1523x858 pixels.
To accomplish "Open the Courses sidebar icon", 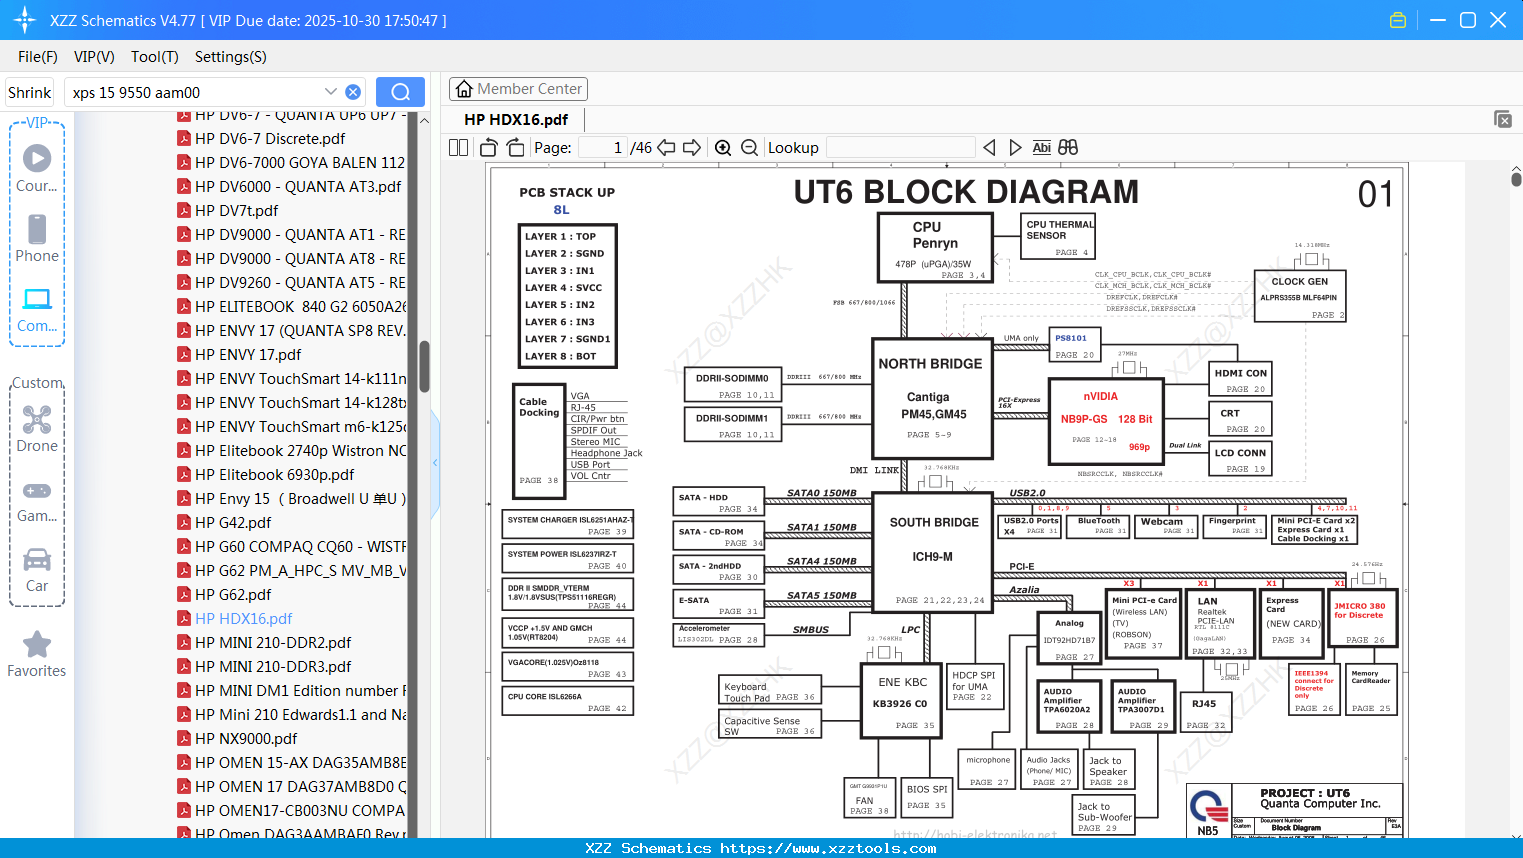I will [x=37, y=168].
